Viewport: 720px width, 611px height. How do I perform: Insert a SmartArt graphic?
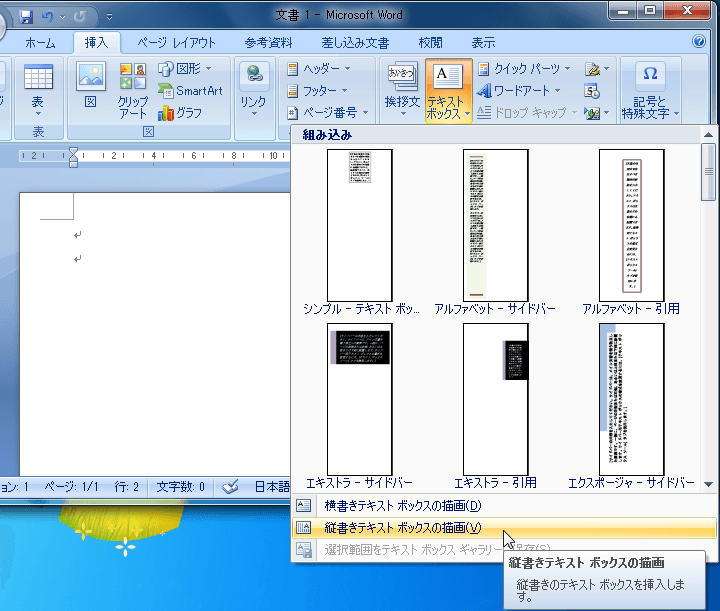[190, 91]
